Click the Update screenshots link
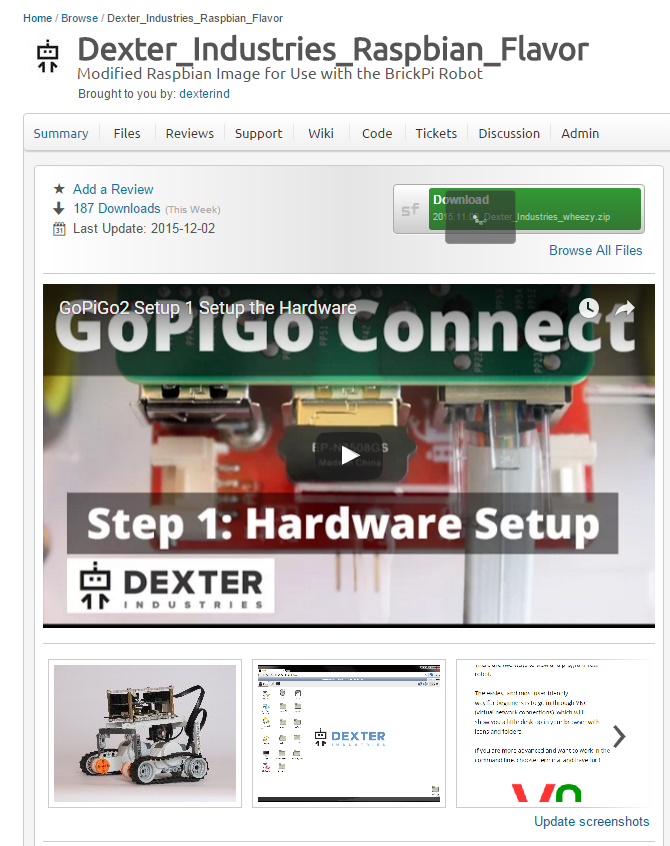Image resolution: width=670 pixels, height=846 pixels. [591, 821]
